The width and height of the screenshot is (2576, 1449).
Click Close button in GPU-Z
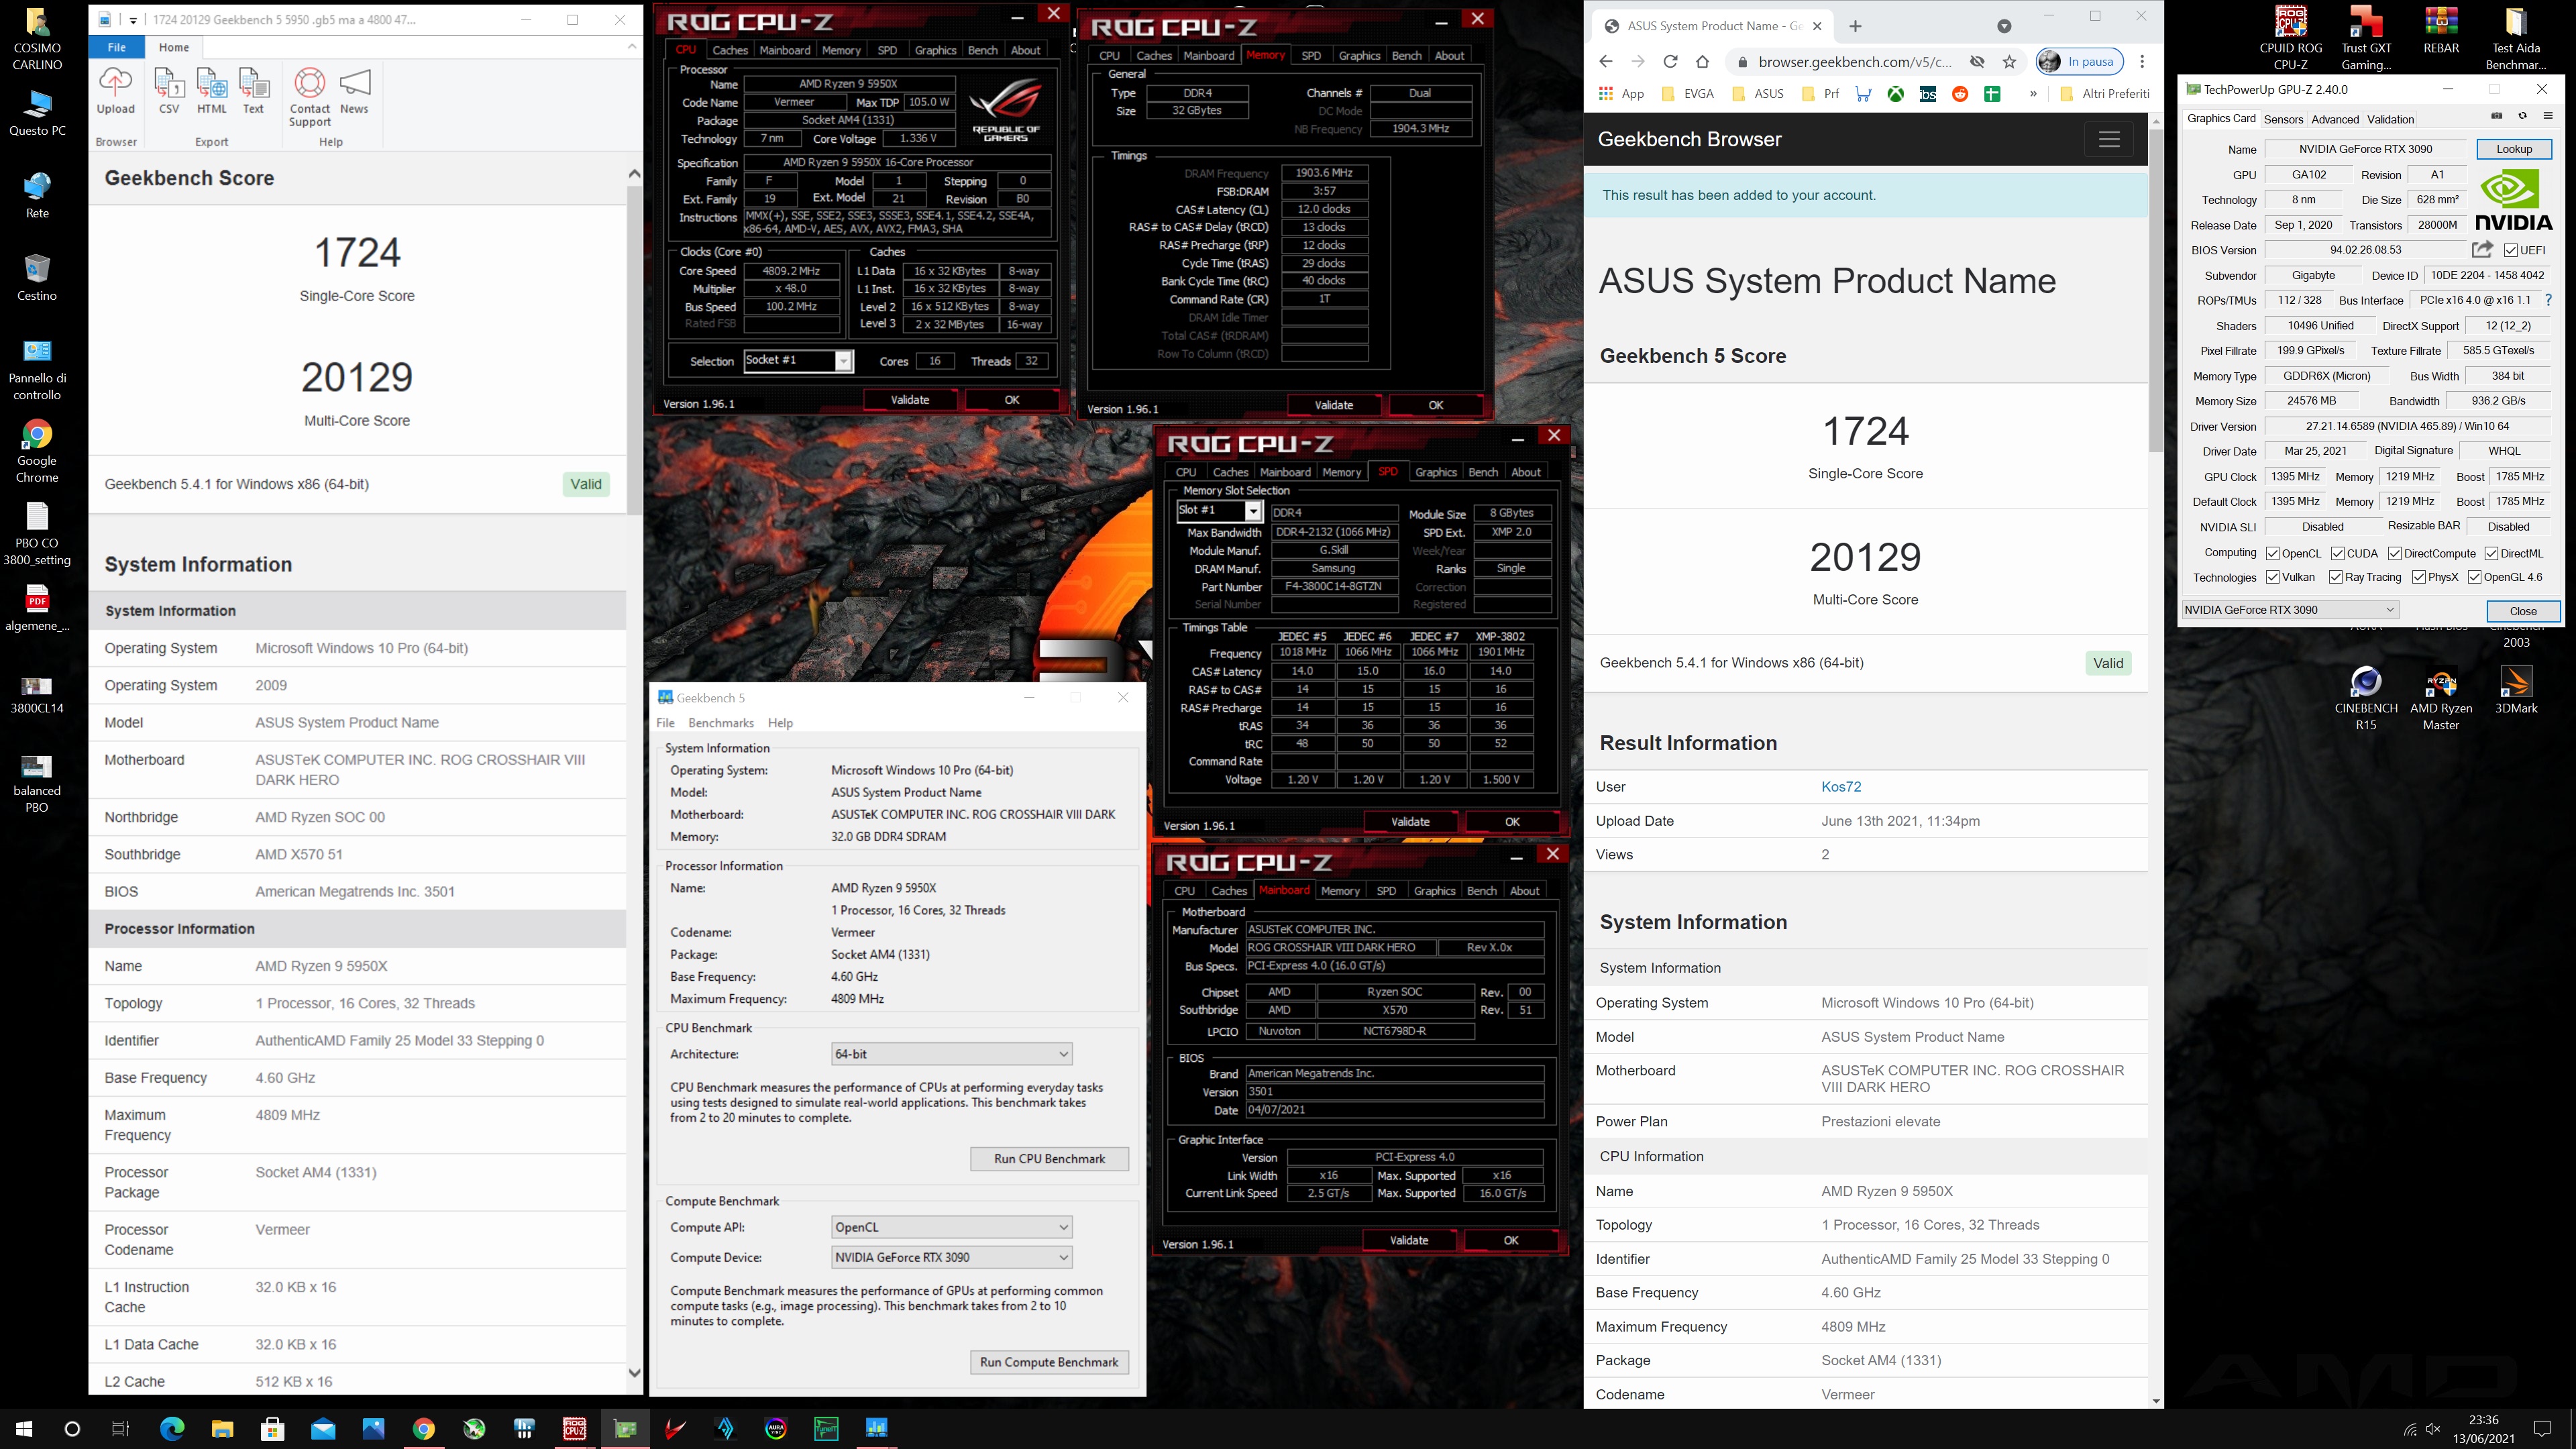pos(2523,611)
